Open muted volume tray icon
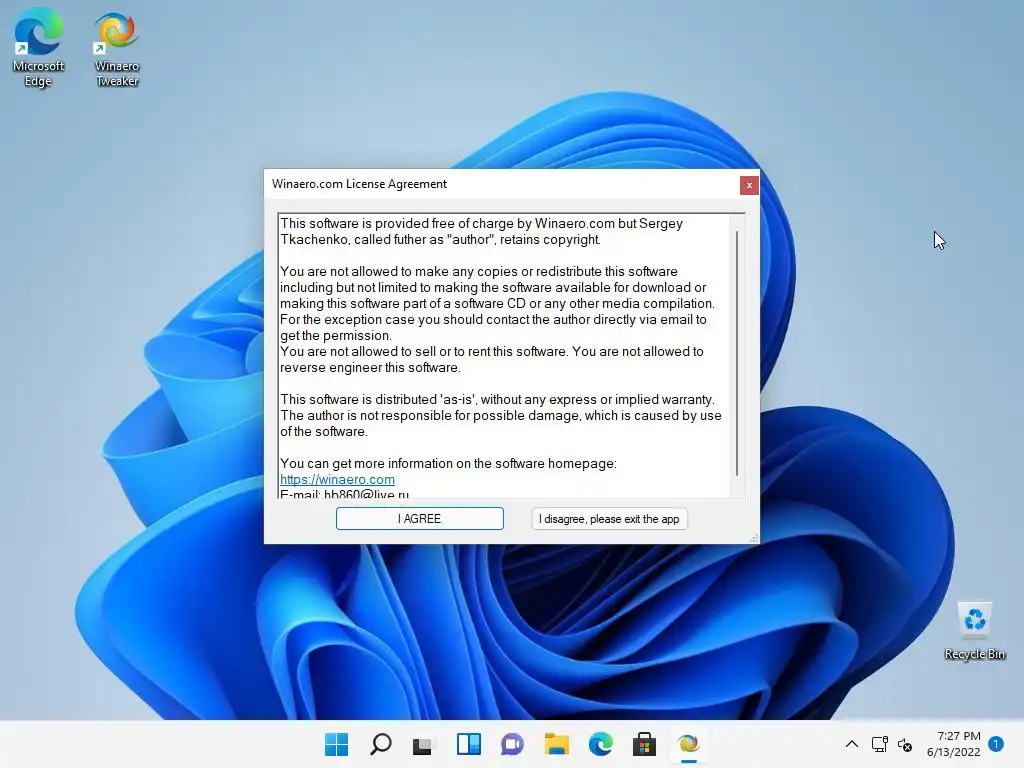The height and width of the screenshot is (768, 1024). pos(904,744)
